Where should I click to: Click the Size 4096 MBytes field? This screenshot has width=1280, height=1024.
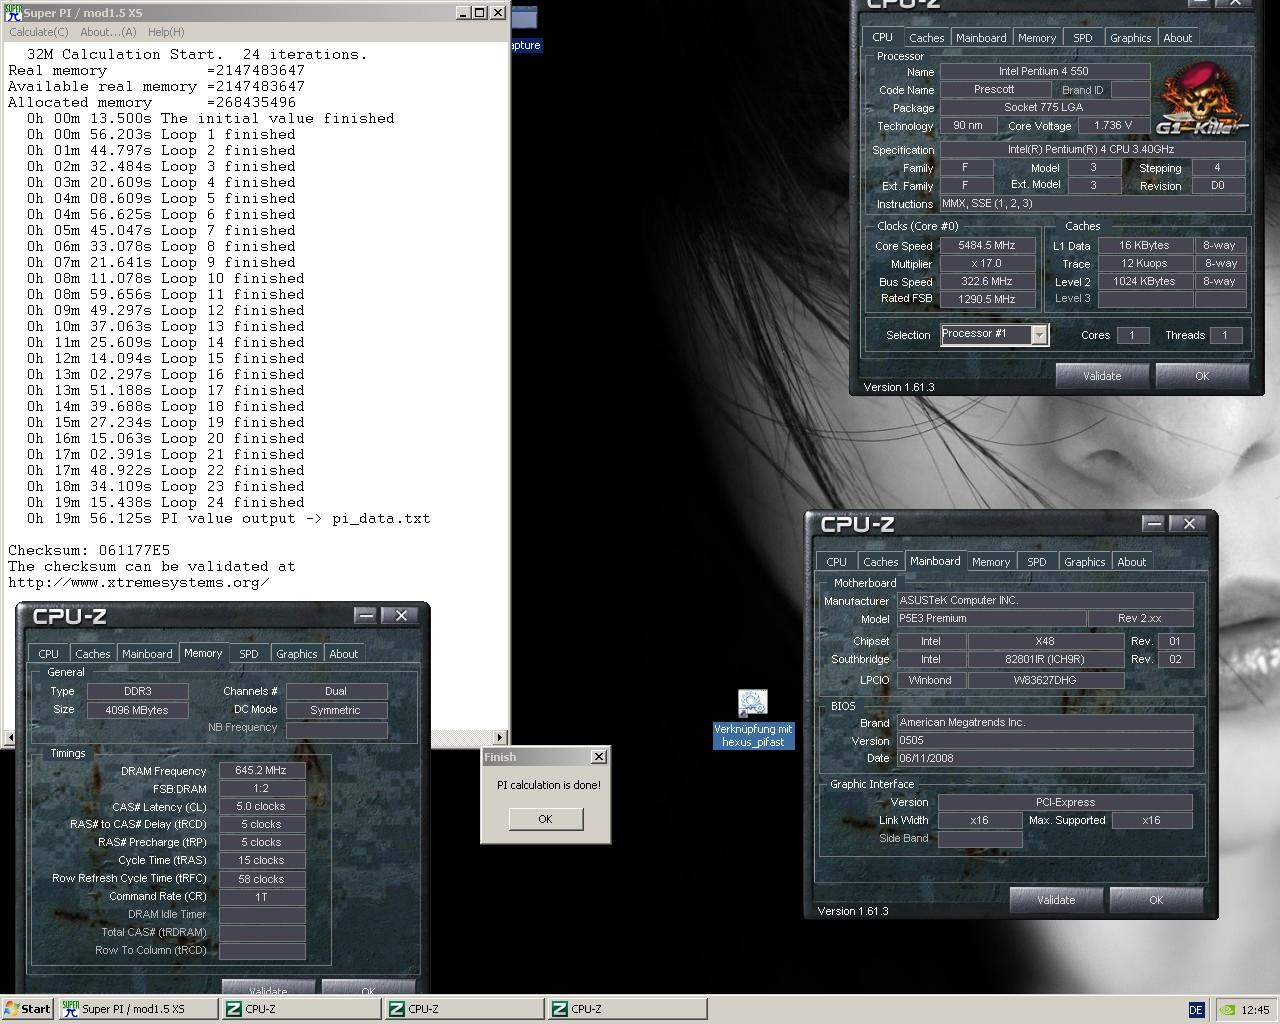pyautogui.click(x=137, y=710)
